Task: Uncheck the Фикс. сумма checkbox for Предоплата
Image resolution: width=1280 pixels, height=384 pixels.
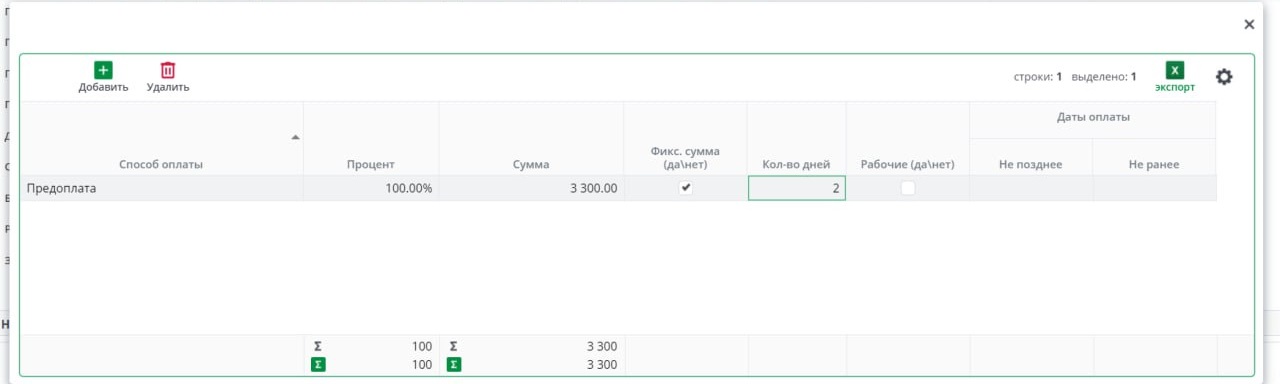Action: [686, 188]
